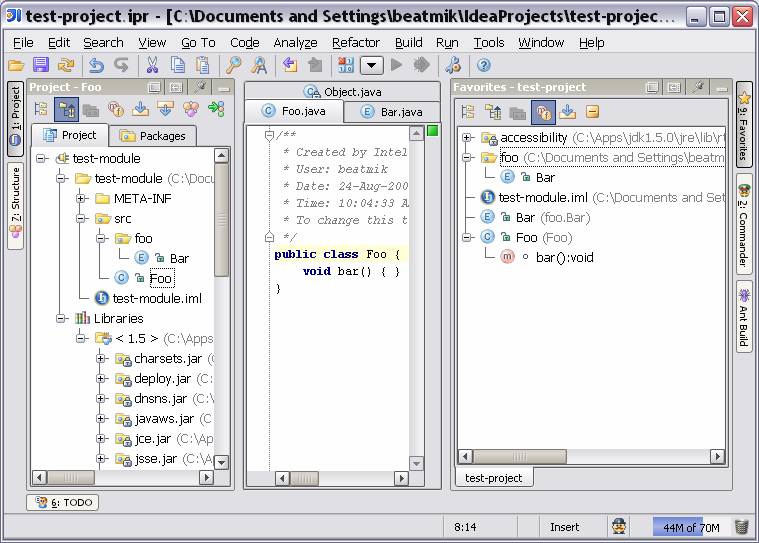Expand charsets.jar in Libraries
This screenshot has width=759, height=543.
[x=101, y=359]
